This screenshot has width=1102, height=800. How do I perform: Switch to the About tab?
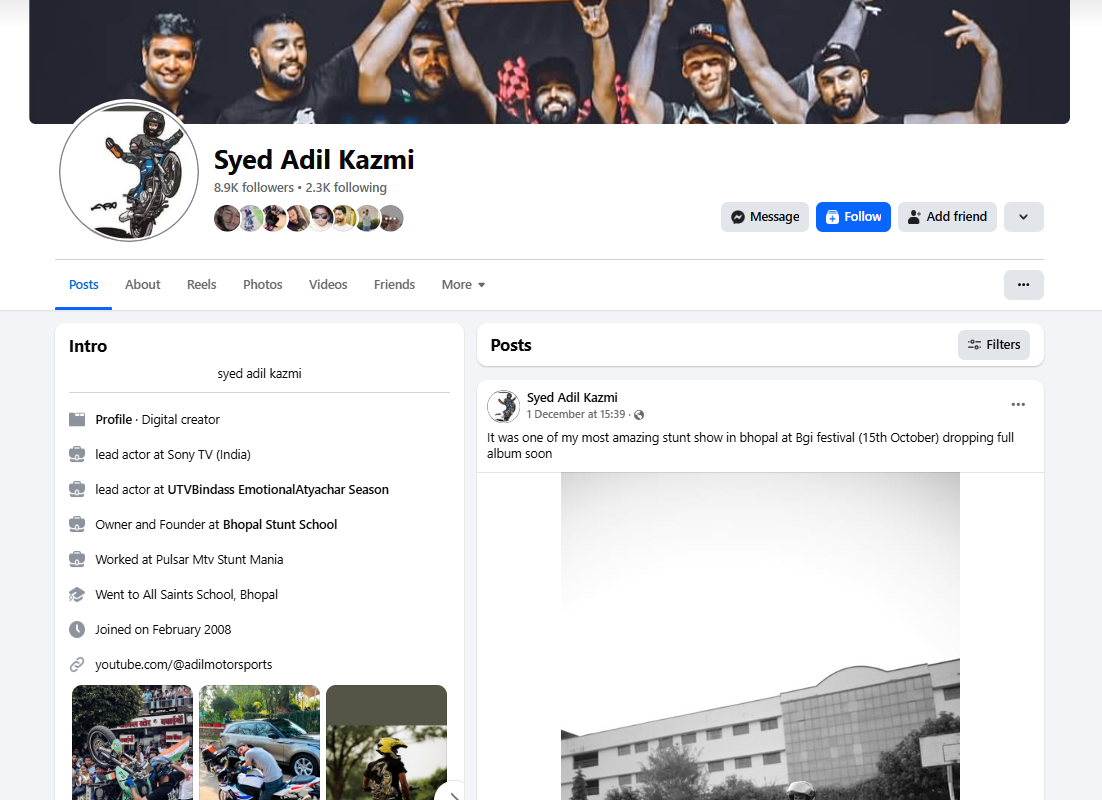tap(143, 285)
